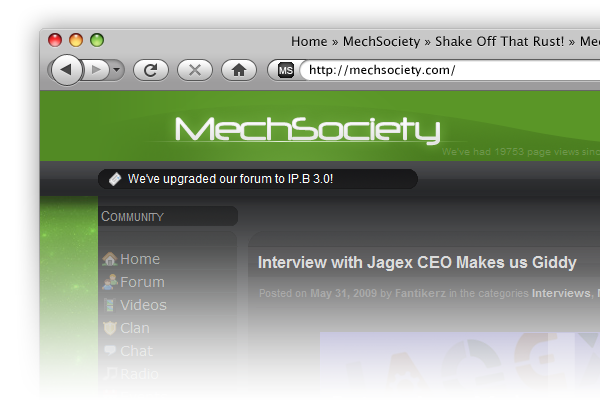This screenshot has width=600, height=400.
Task: Open Chat link in Community menu
Action: point(136,351)
